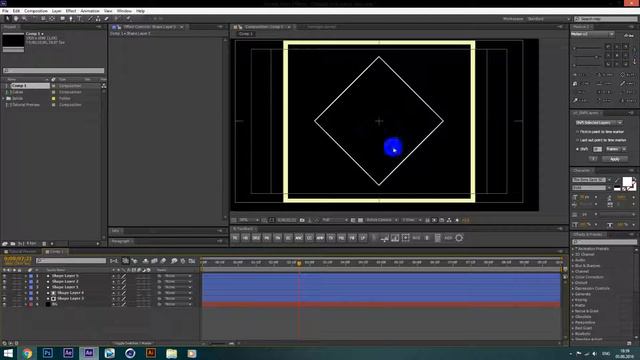Open the composition mini-flowchart in timeline
This screenshot has height=360, width=640.
pyautogui.click(x=114, y=261)
